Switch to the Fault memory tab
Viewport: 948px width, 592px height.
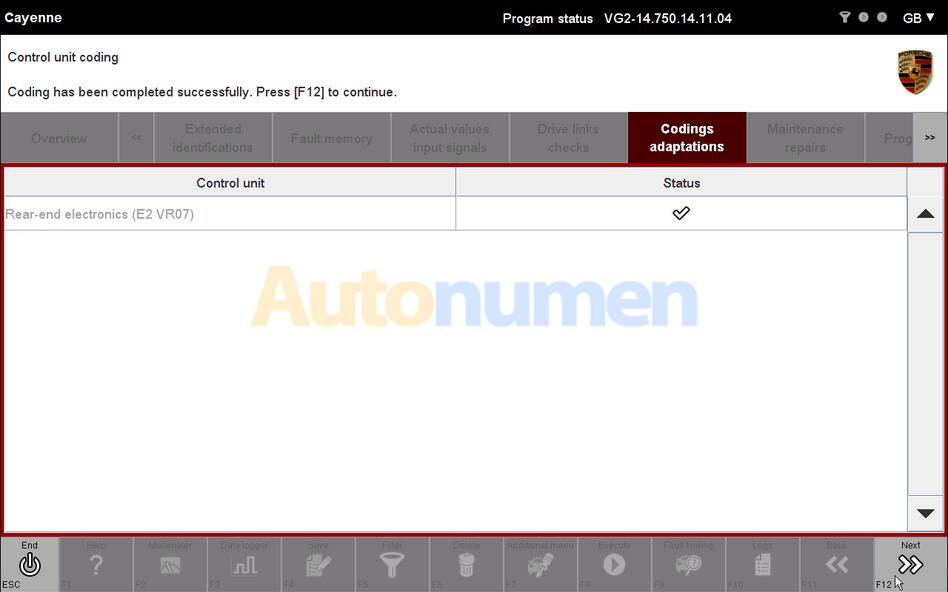click(x=331, y=138)
